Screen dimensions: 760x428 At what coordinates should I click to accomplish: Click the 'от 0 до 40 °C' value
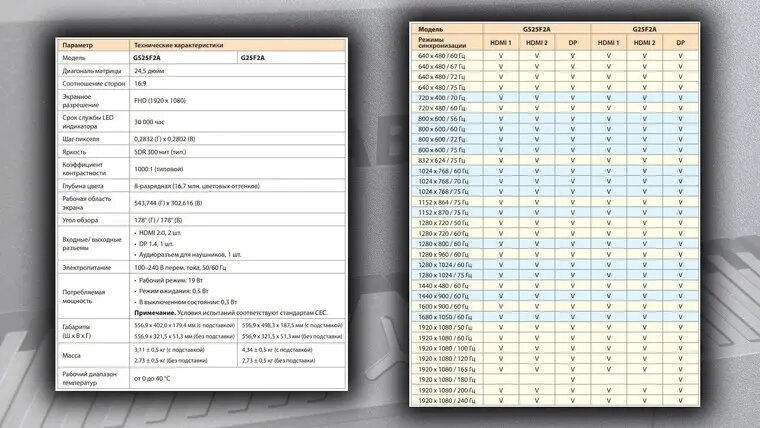point(152,379)
